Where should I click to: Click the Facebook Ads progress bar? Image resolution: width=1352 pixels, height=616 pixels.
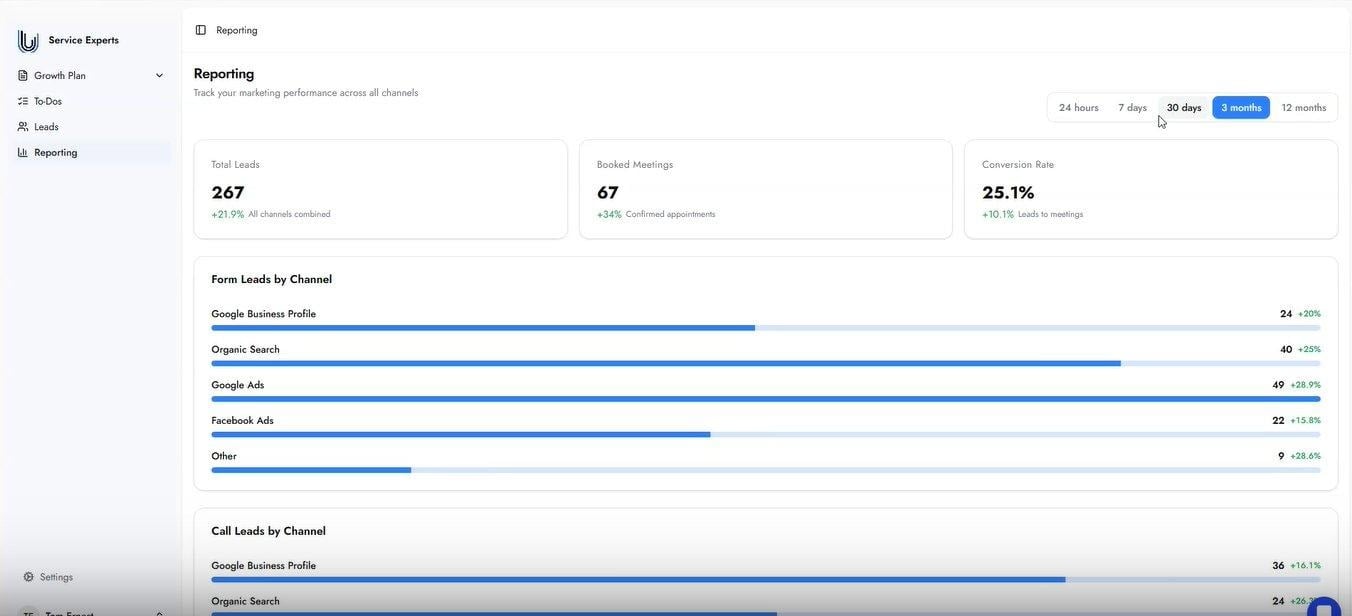766,435
